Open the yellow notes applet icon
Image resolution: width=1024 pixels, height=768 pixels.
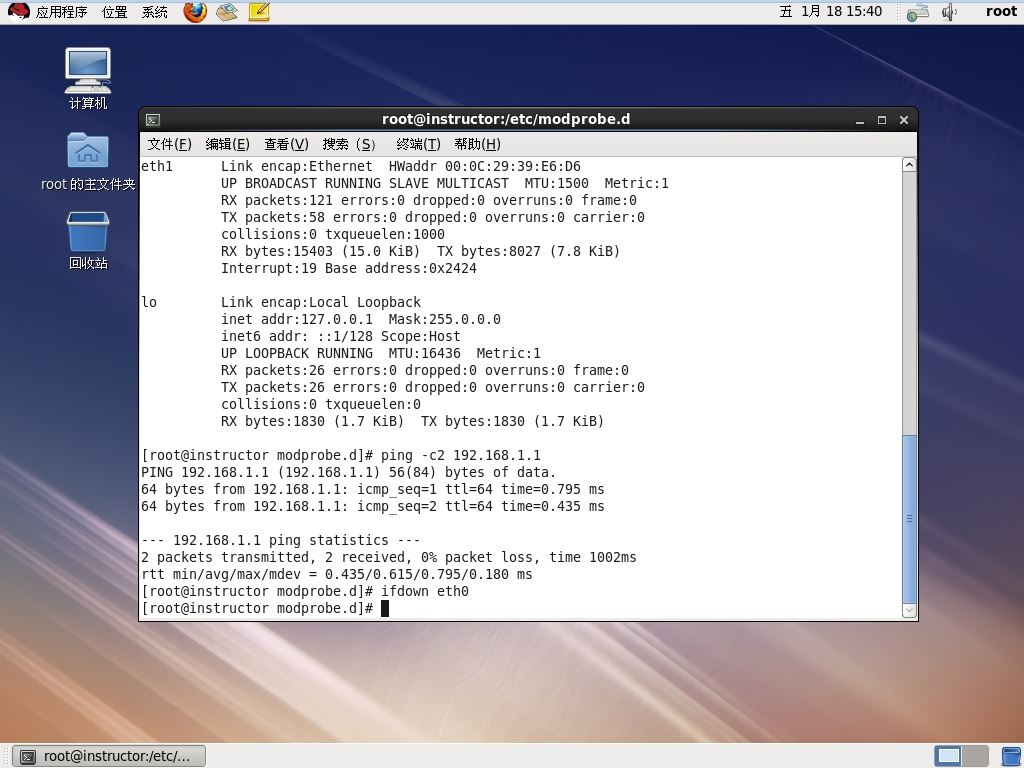(x=259, y=11)
